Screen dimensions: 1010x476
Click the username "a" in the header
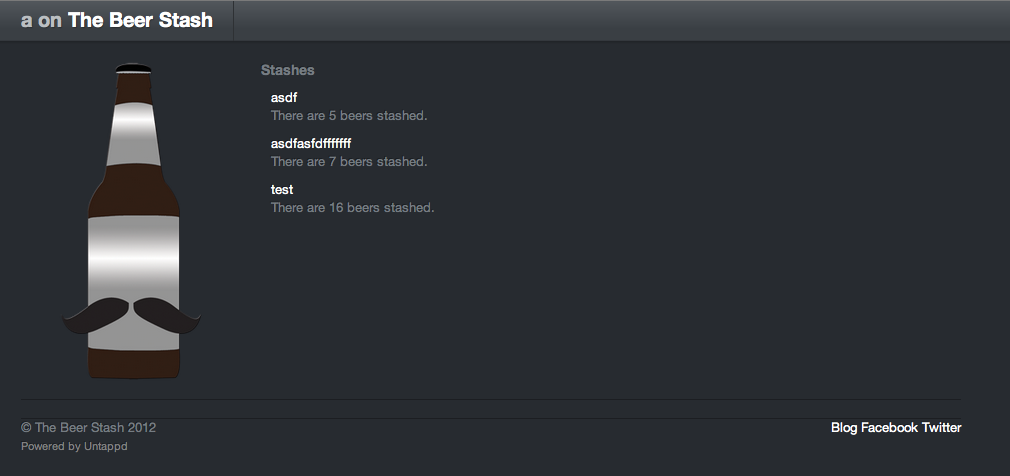click(x=26, y=21)
